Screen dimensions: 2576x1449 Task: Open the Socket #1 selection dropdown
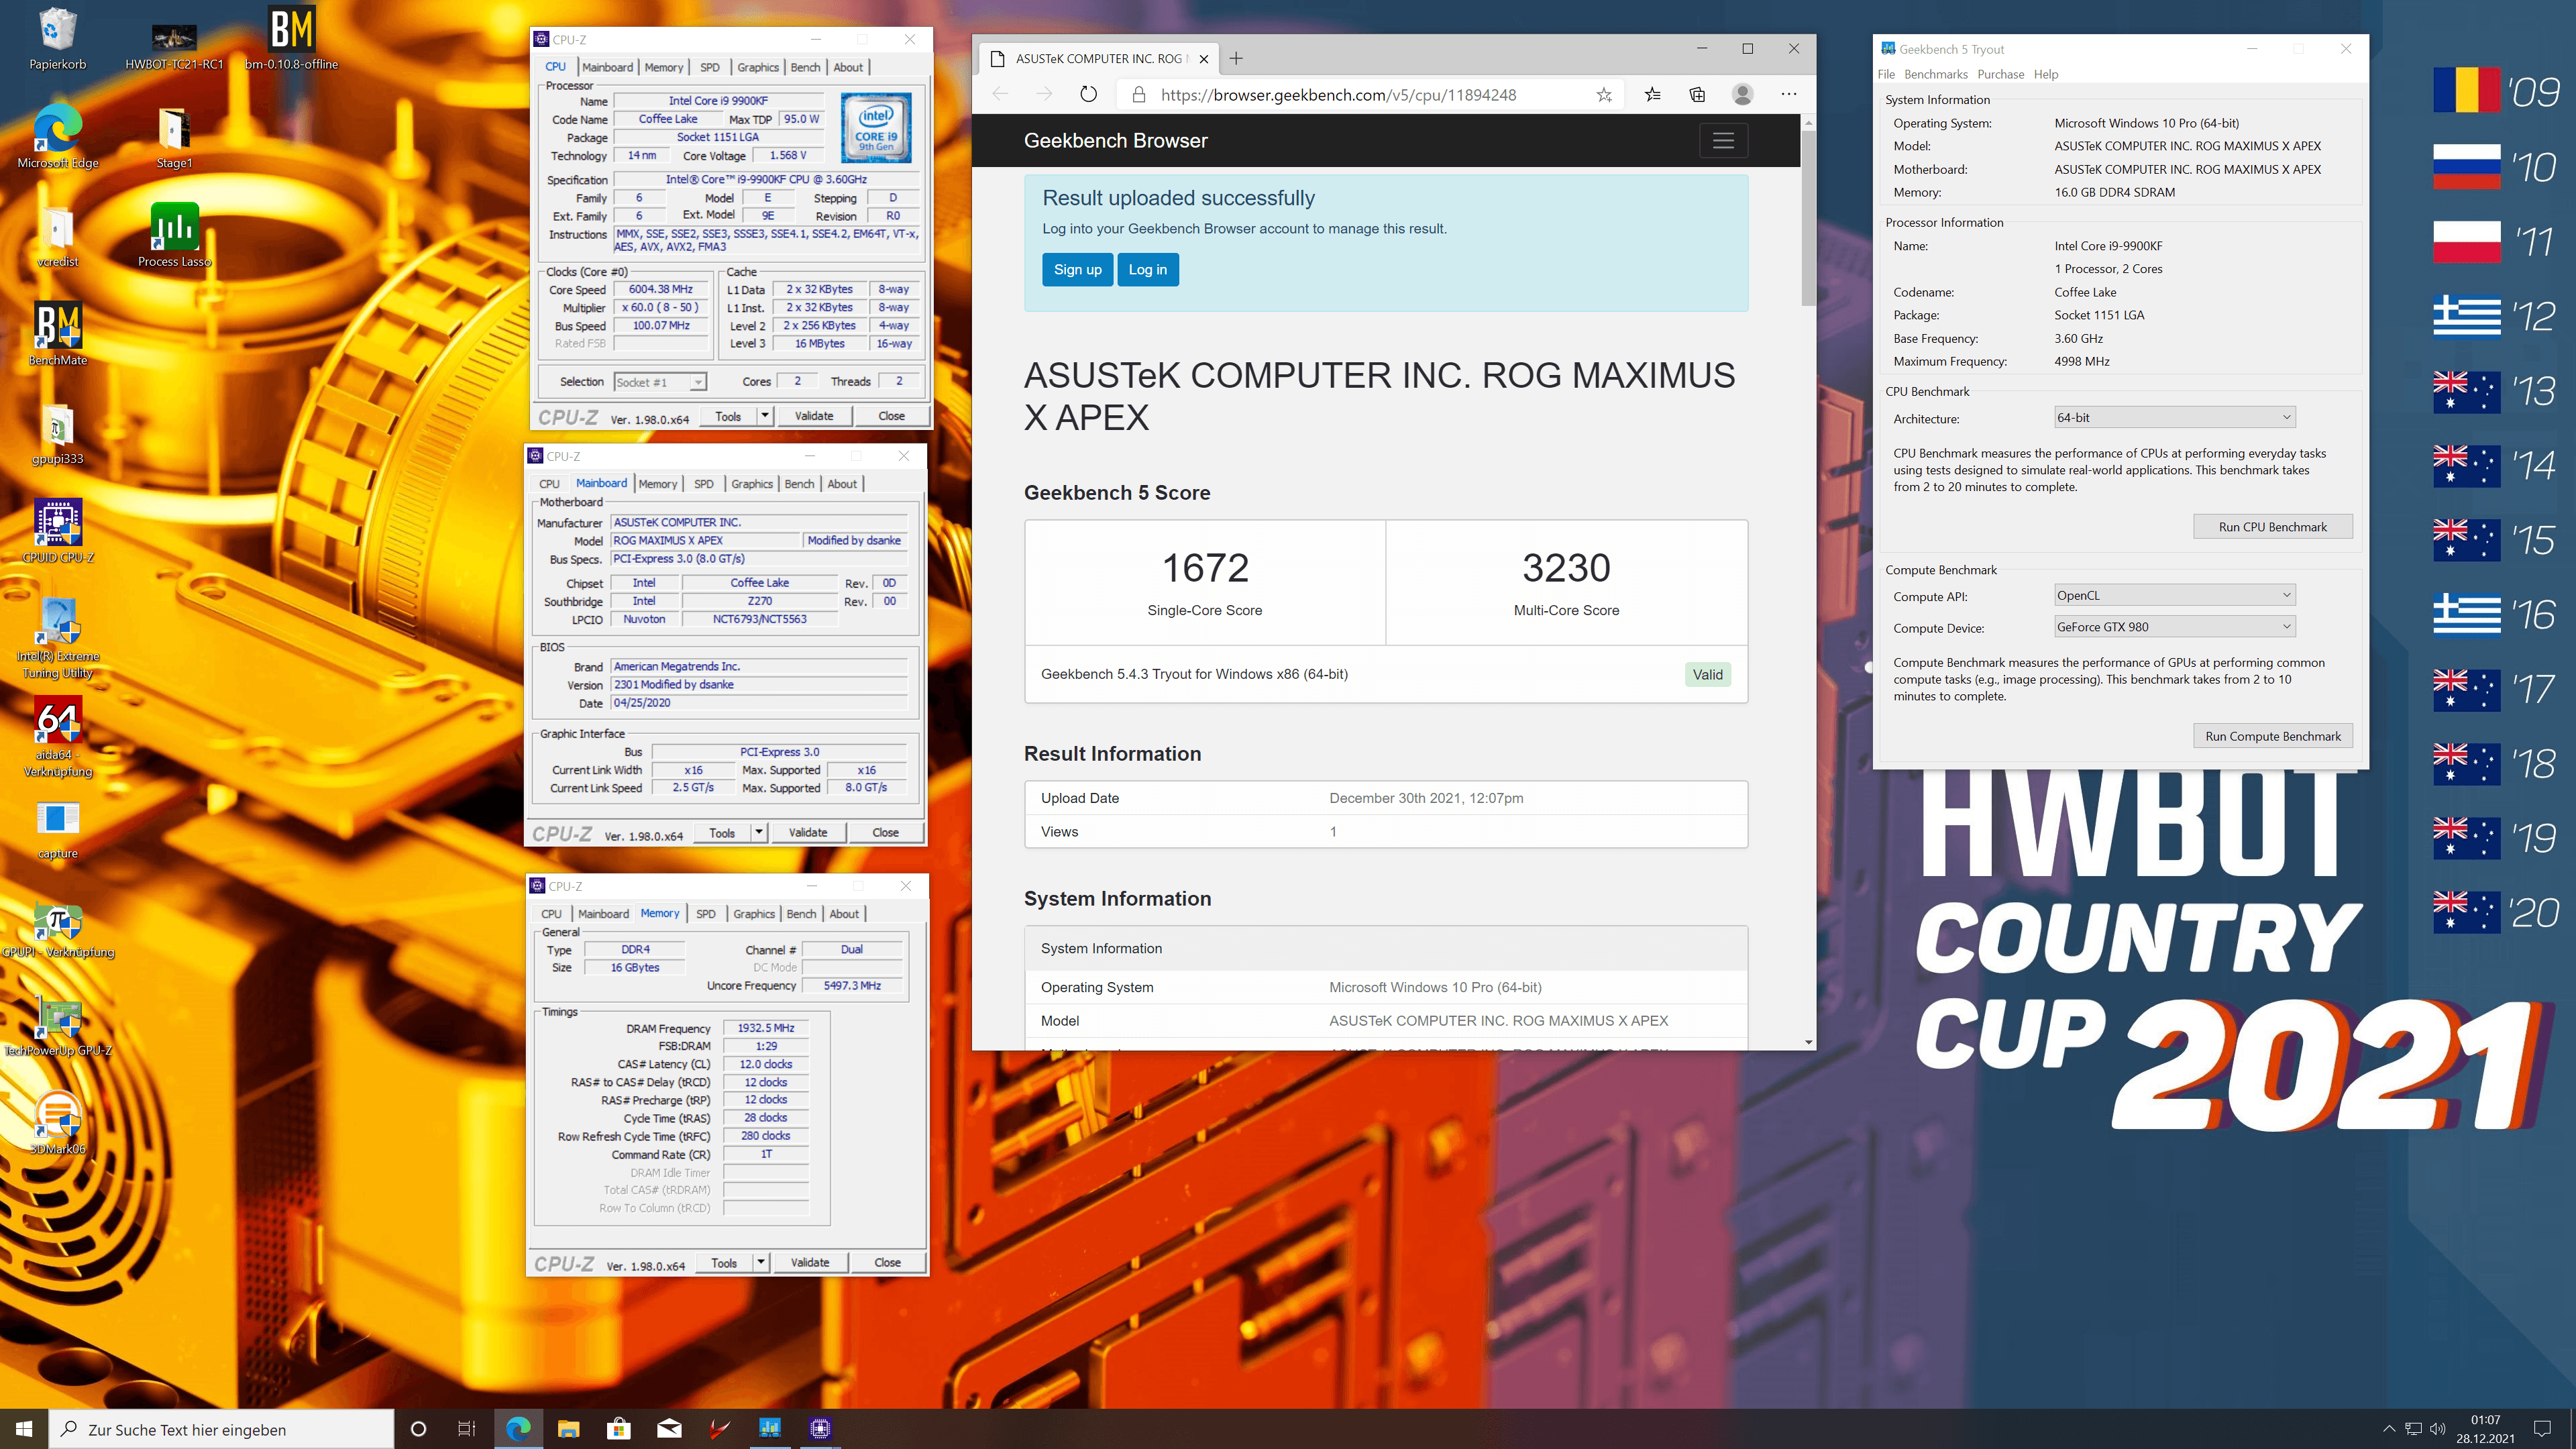coord(660,382)
